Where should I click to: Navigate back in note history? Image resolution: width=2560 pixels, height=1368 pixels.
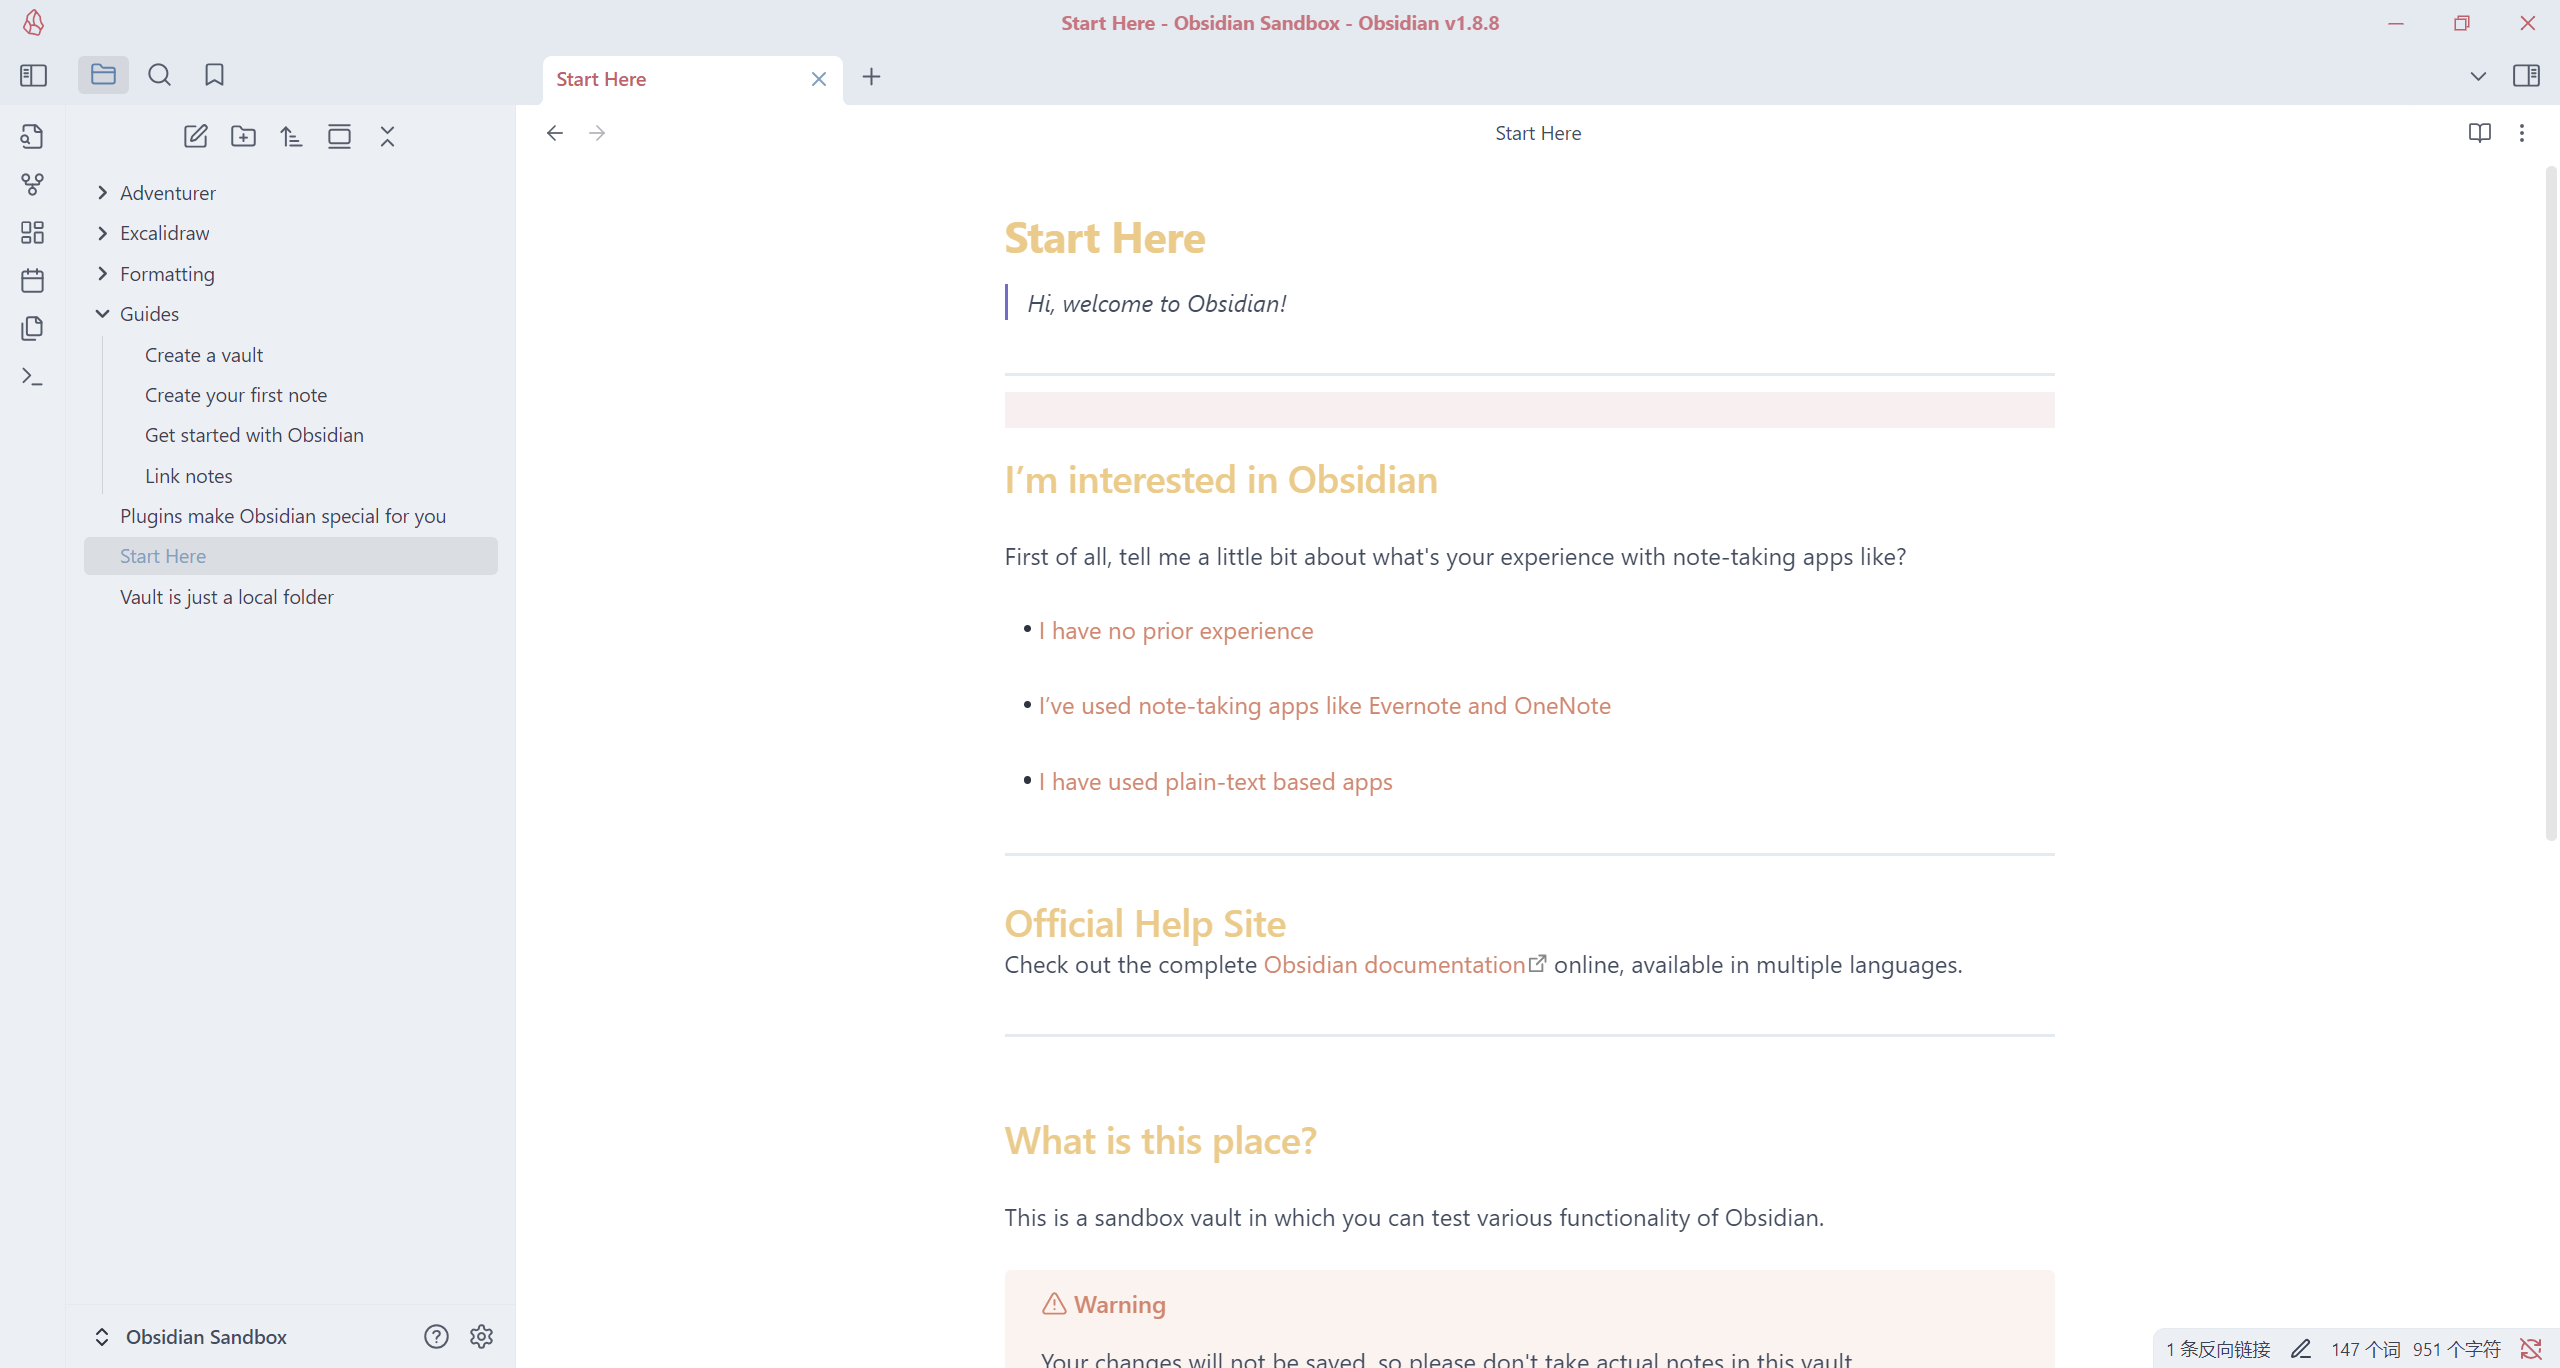[x=555, y=133]
